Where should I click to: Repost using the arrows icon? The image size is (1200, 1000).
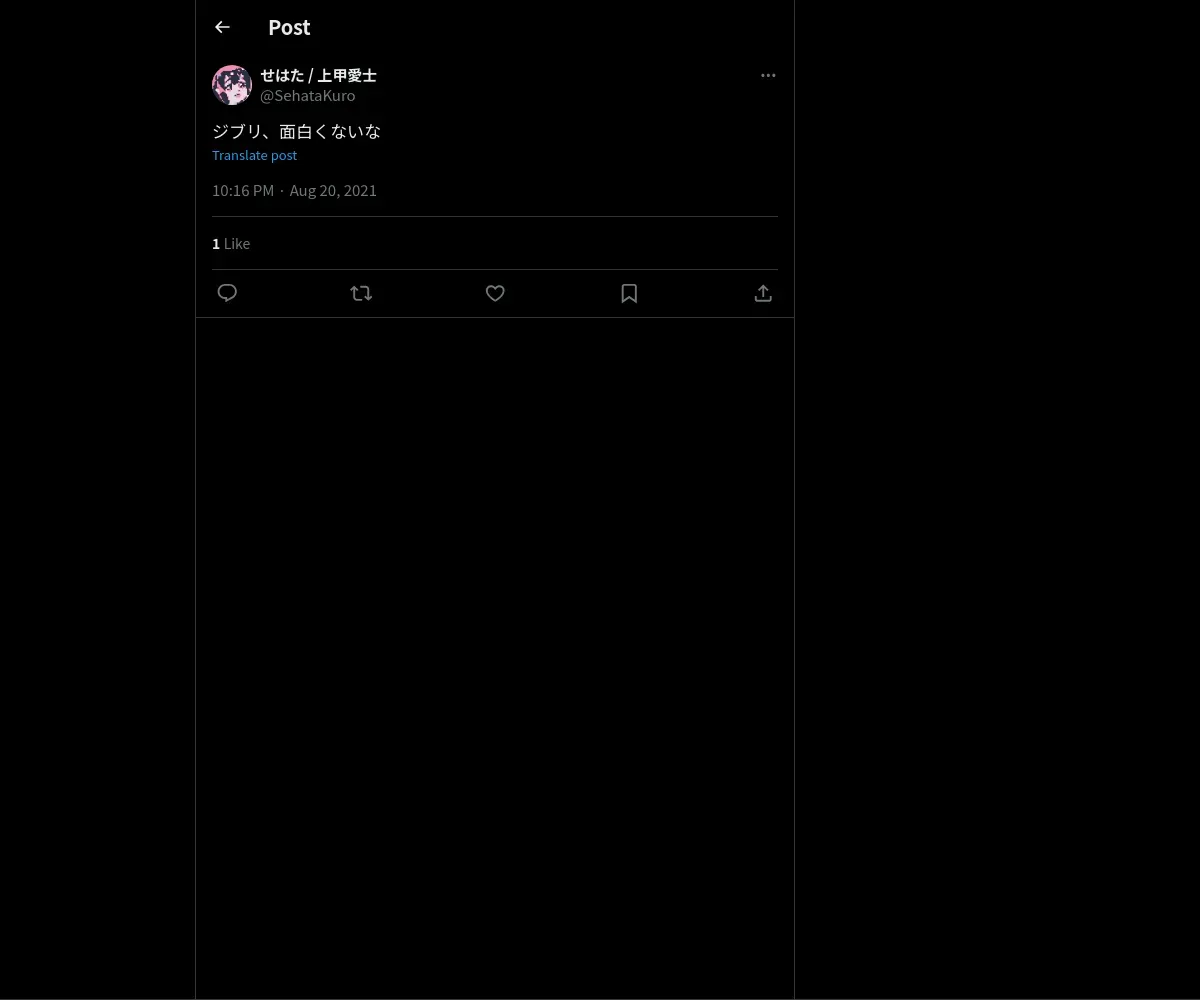[x=361, y=293]
